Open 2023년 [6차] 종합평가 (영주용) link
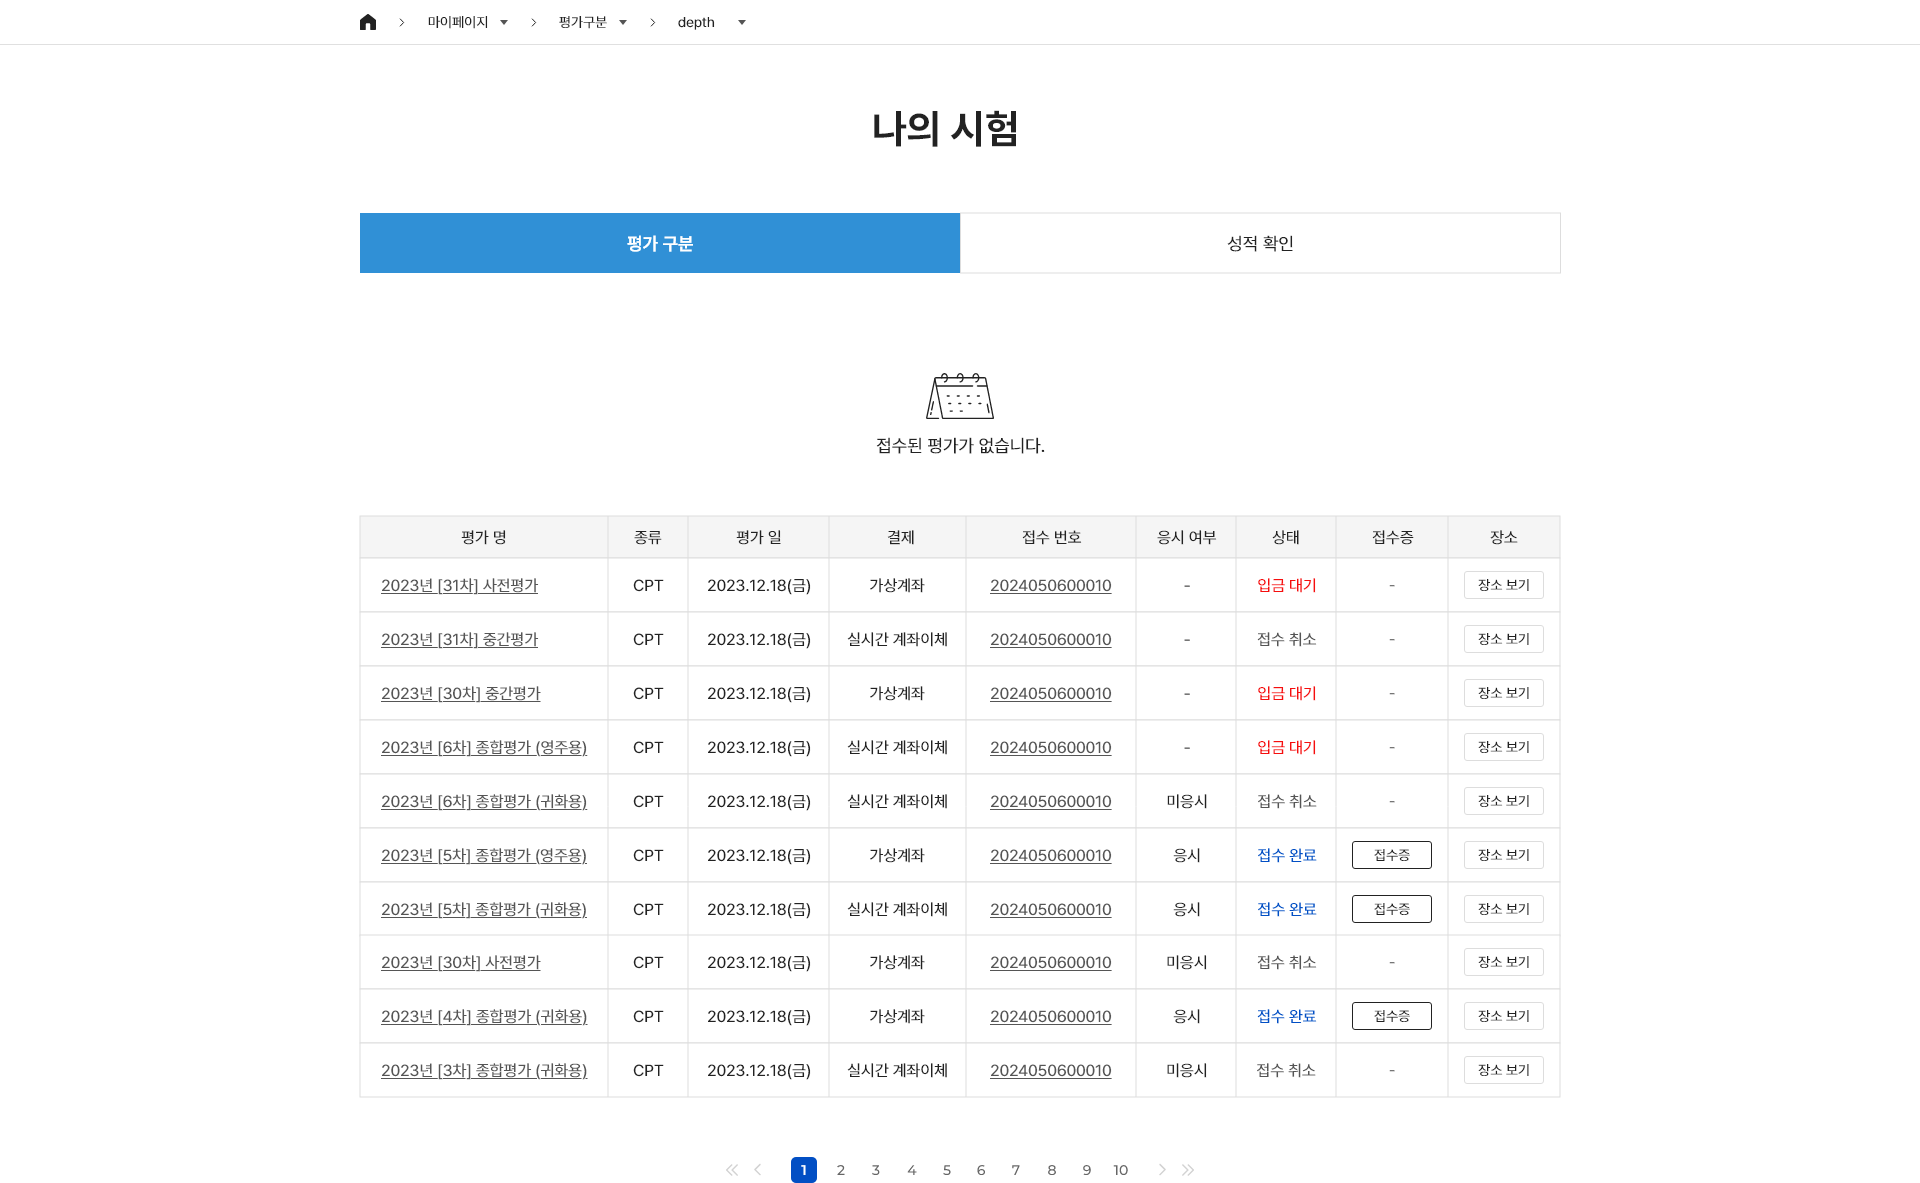This screenshot has height=1183, width=1920. (484, 747)
